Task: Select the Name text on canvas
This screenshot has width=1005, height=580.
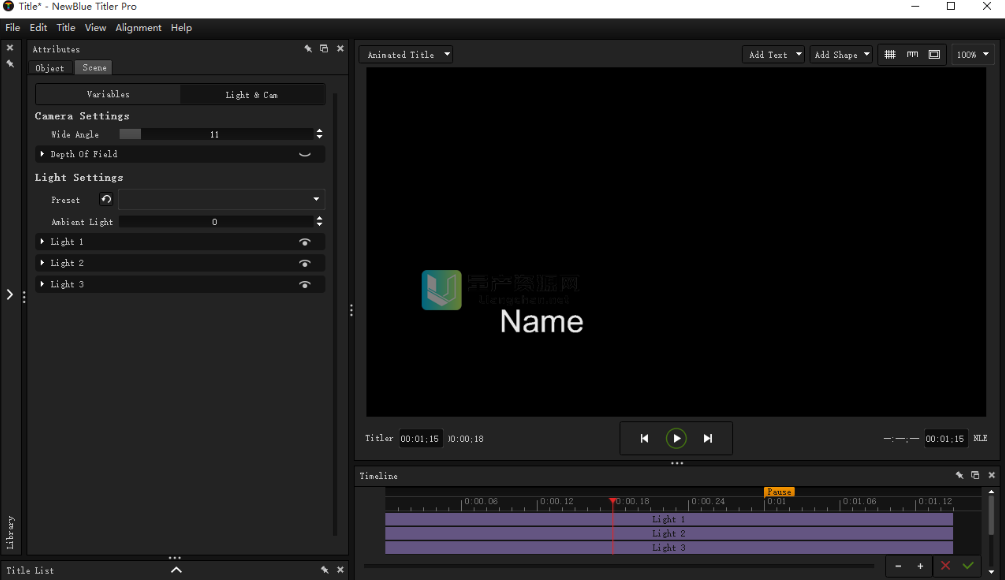Action: (x=542, y=321)
